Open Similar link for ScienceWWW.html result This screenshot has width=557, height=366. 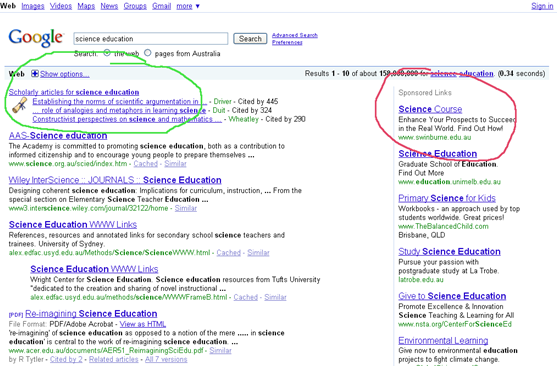[258, 252]
